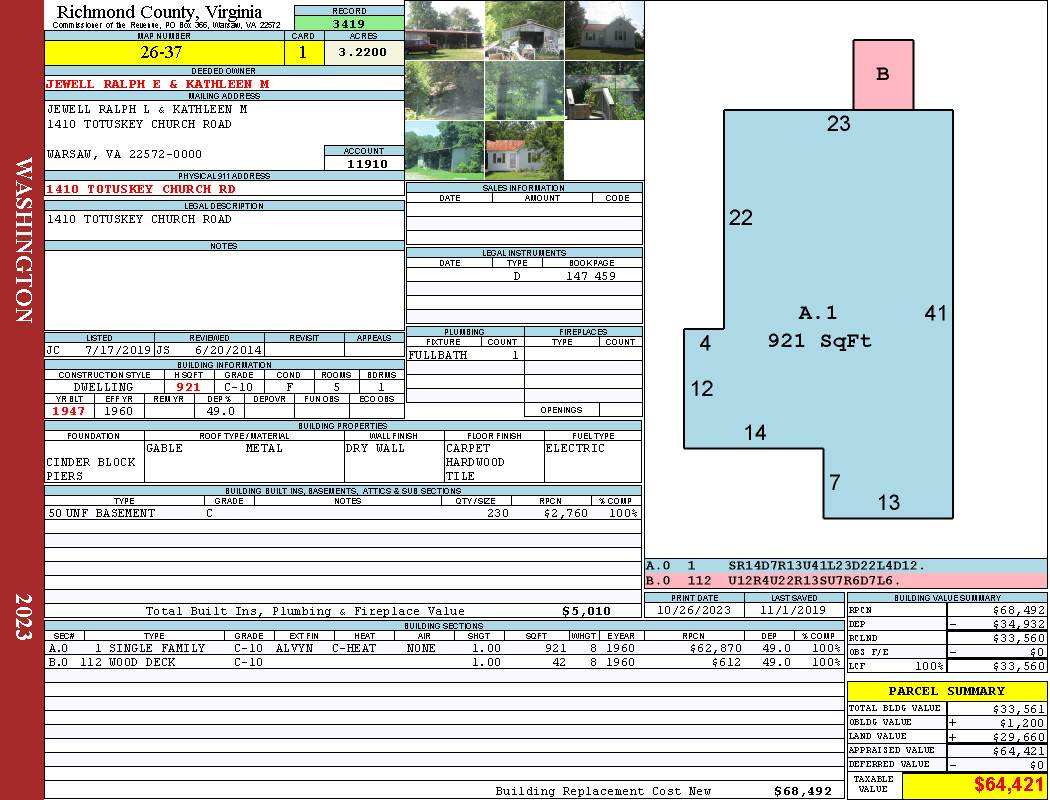Click the card number 1 field

[303, 52]
